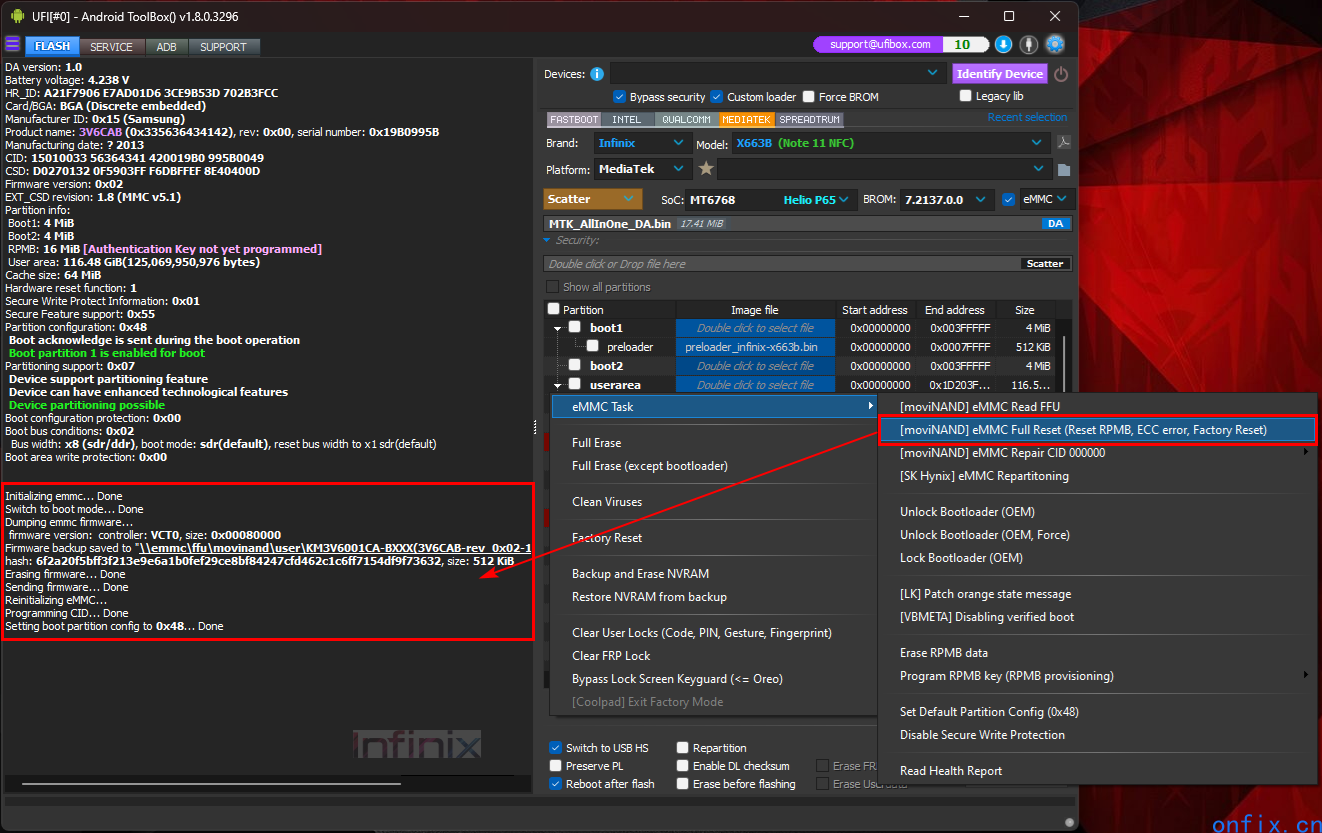The height and width of the screenshot is (833, 1322).
Task: Toggle Bypass security checkbox
Action: 620,97
